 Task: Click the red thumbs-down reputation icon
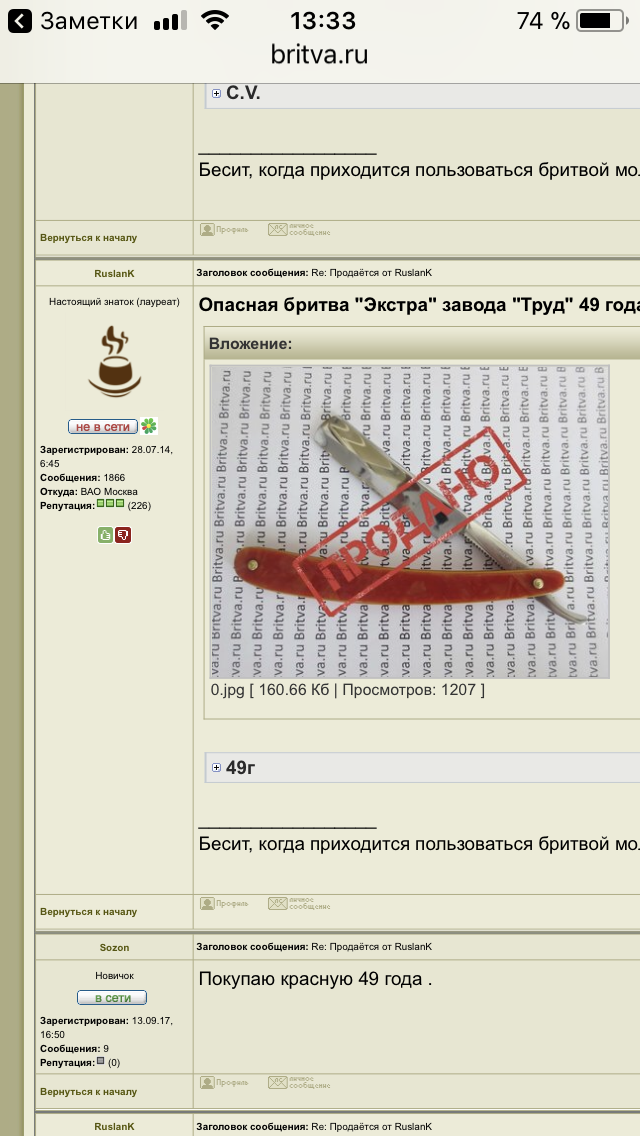(123, 535)
